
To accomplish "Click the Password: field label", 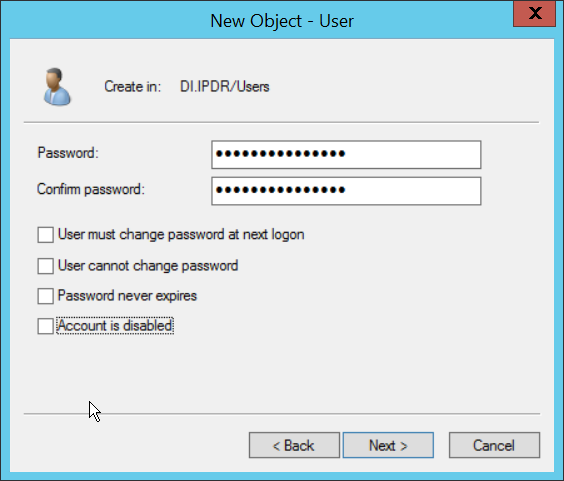I will point(68,153).
